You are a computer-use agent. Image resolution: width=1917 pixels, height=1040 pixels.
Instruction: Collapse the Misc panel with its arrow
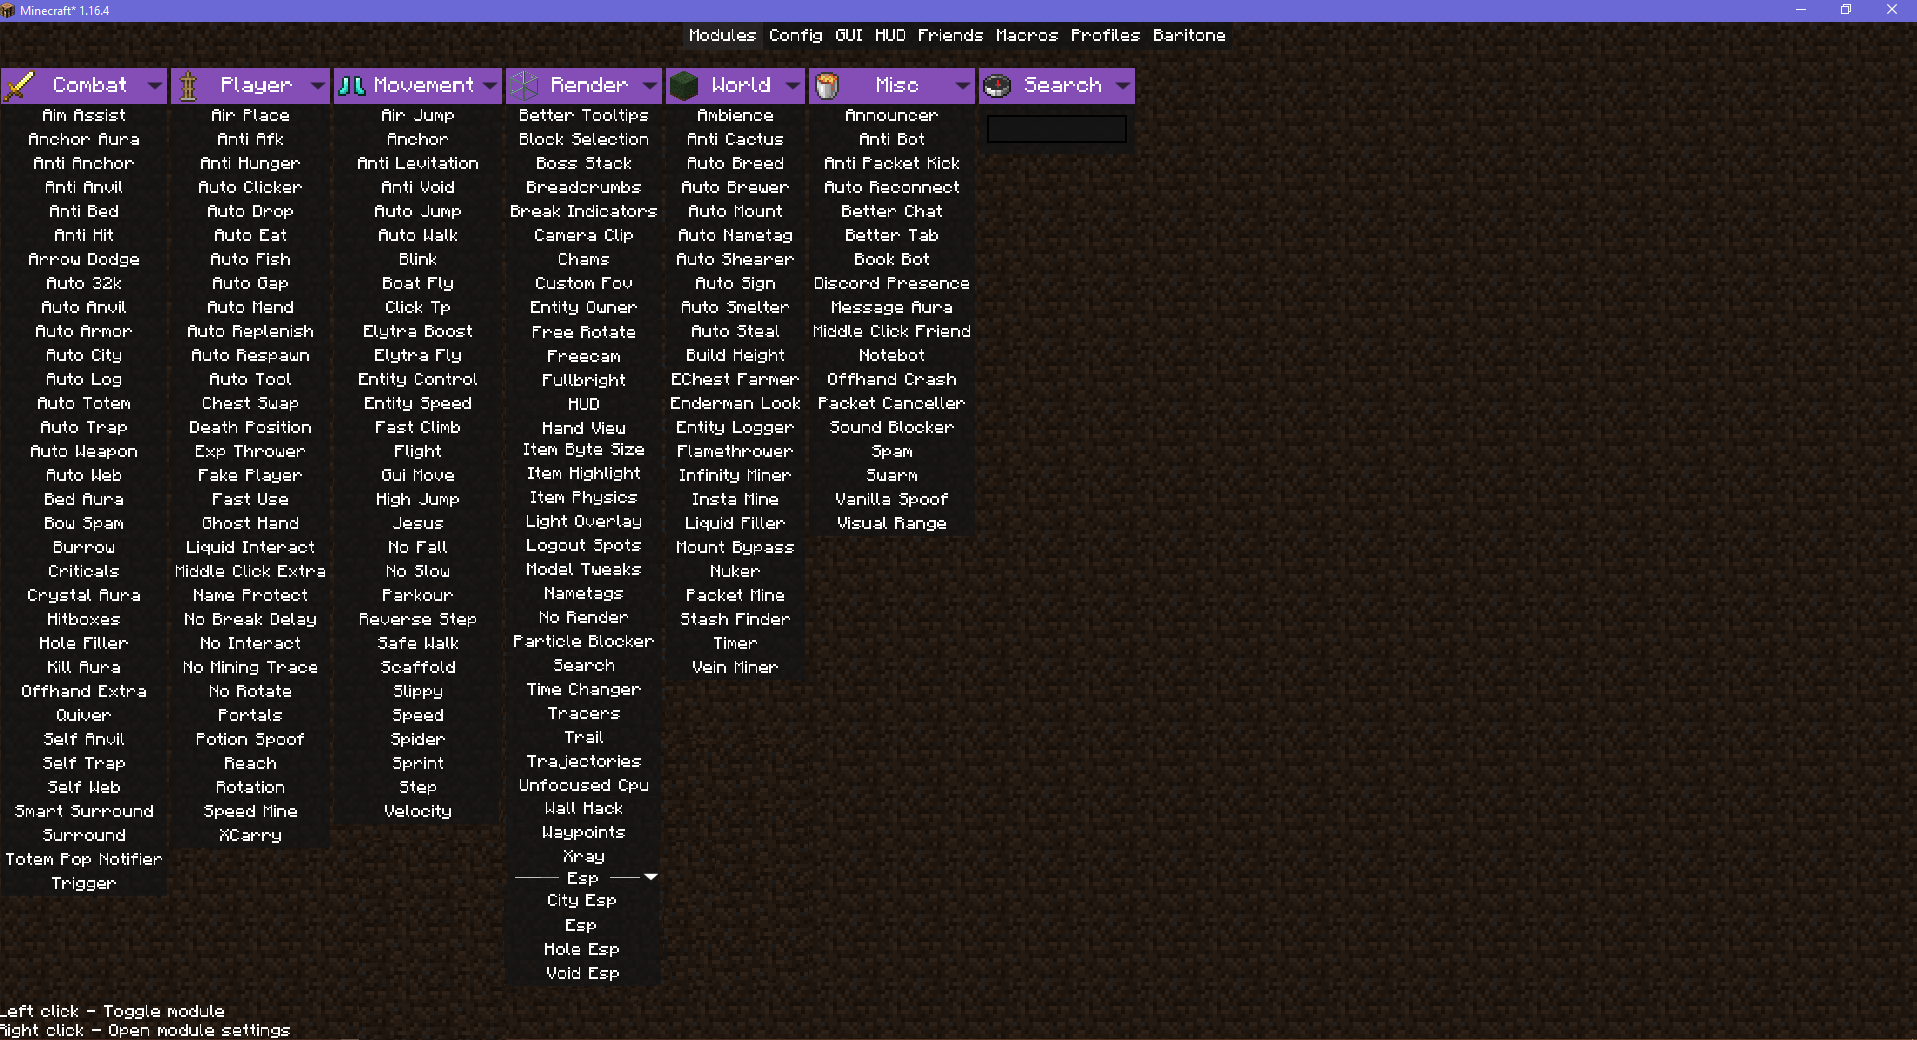pos(962,86)
